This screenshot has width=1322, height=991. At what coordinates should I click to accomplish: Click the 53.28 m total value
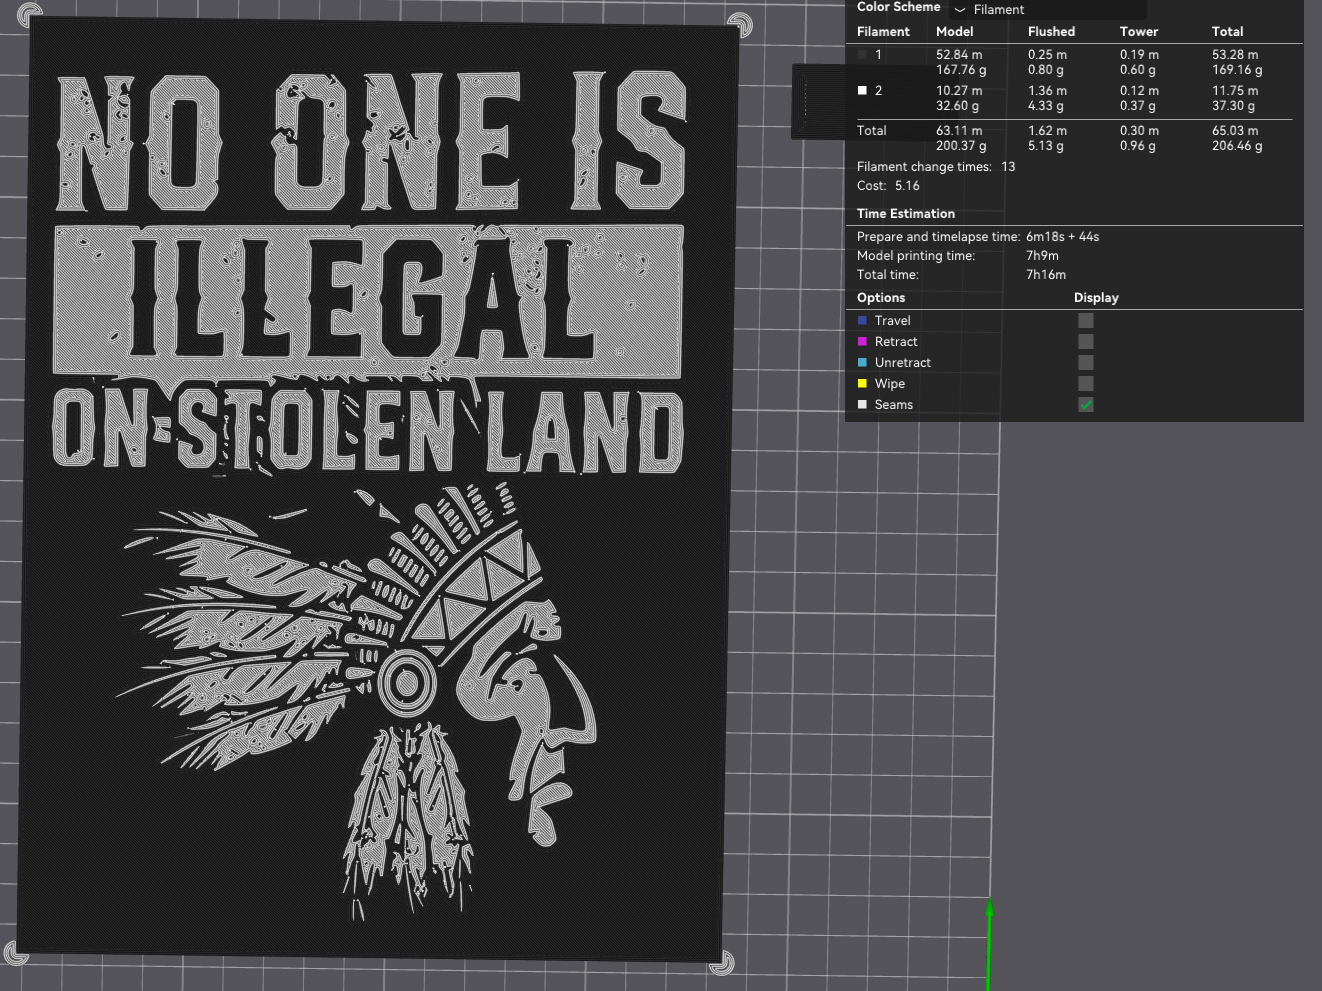click(x=1235, y=55)
